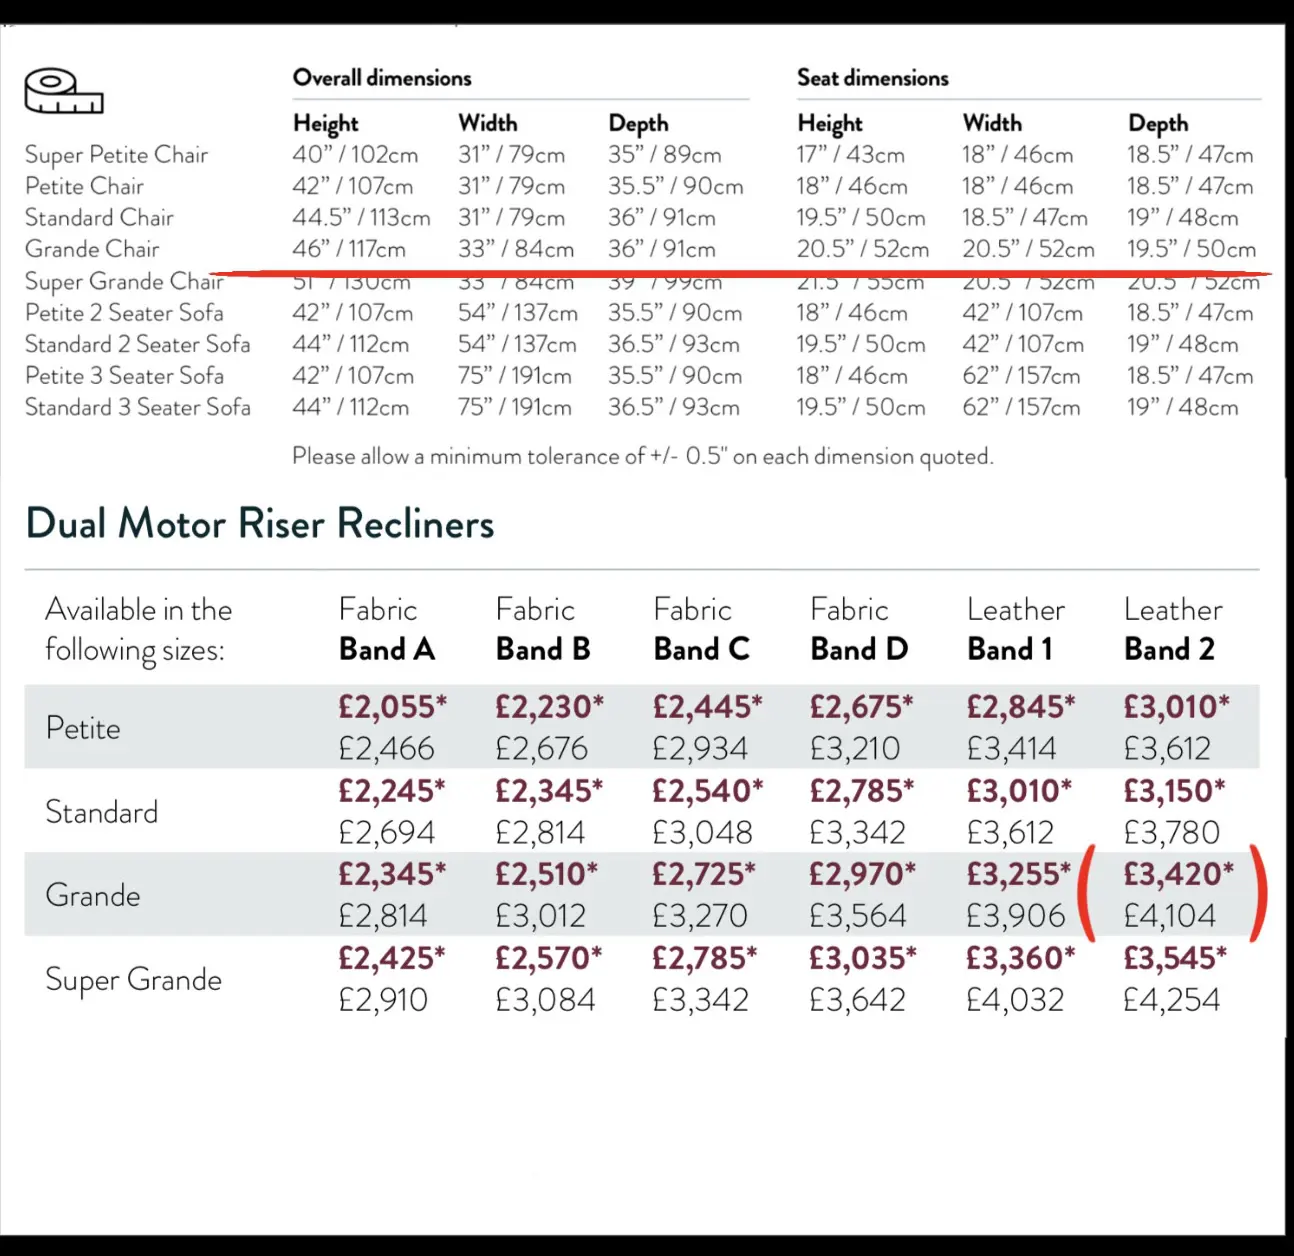The height and width of the screenshot is (1256, 1294).
Task: Click the circled Grande £3,420 price
Action: coord(1177,875)
